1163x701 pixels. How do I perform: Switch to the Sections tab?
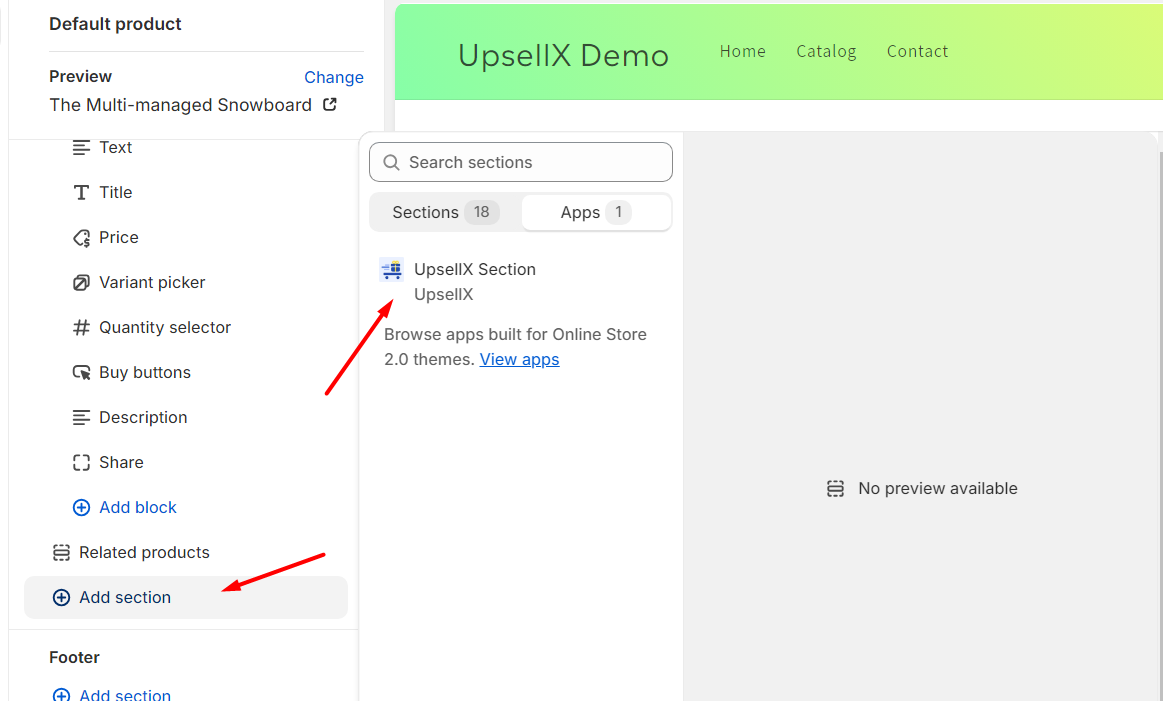click(x=445, y=212)
